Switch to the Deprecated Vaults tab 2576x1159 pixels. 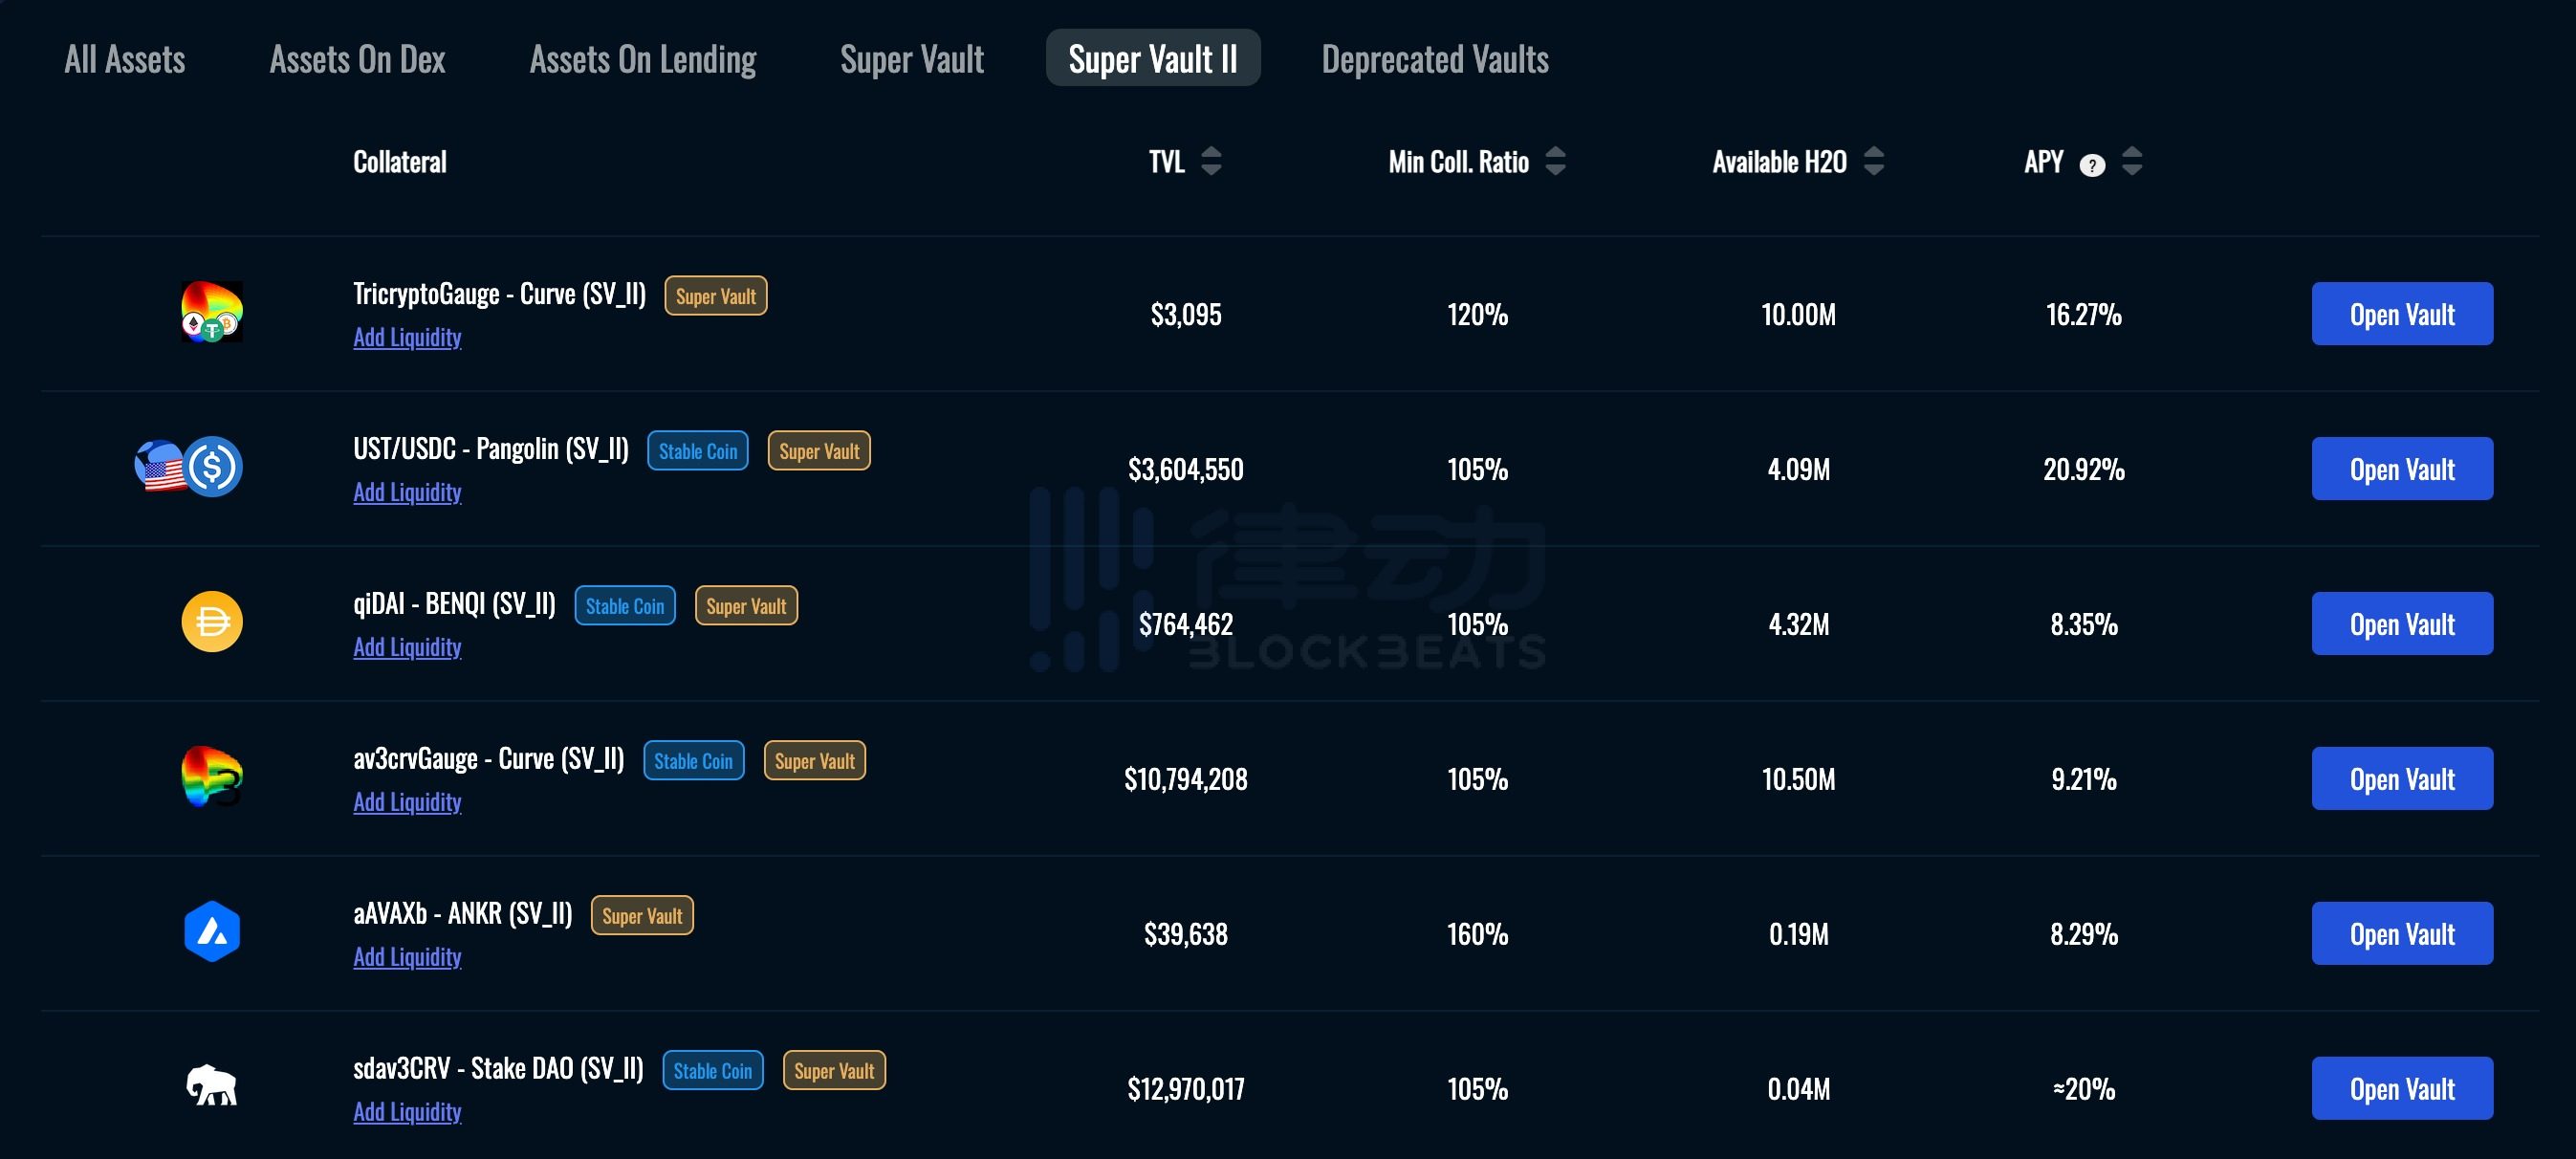point(1434,59)
